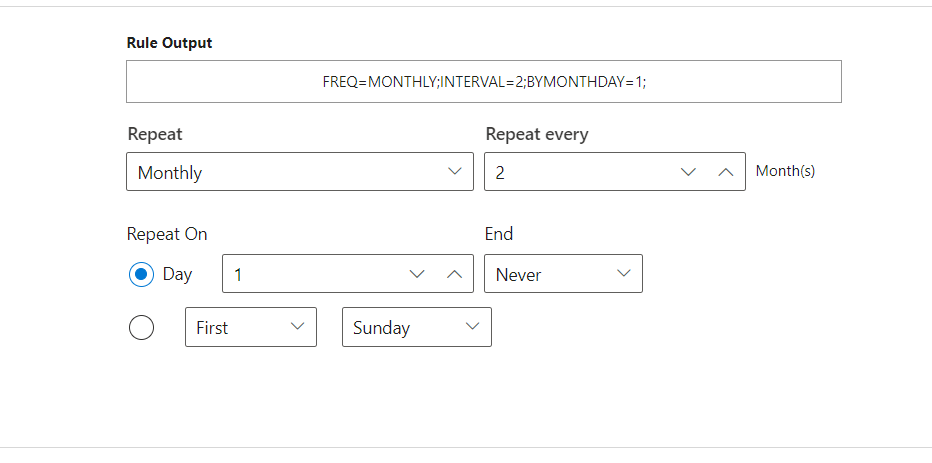Open the Repeat Monthly dropdown
This screenshot has width=932, height=463.
coord(299,172)
